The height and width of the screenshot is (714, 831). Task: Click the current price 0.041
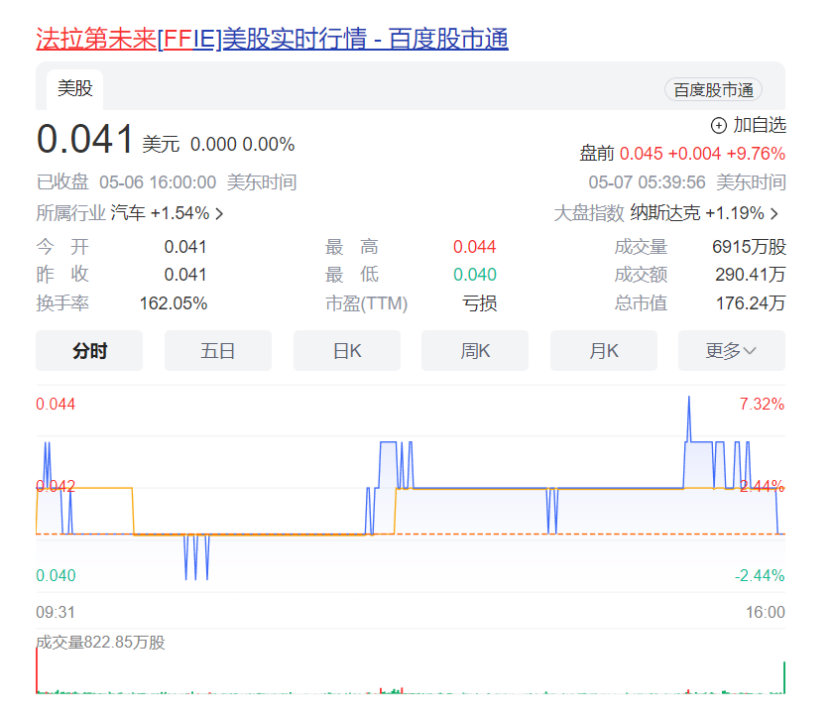click(x=85, y=139)
